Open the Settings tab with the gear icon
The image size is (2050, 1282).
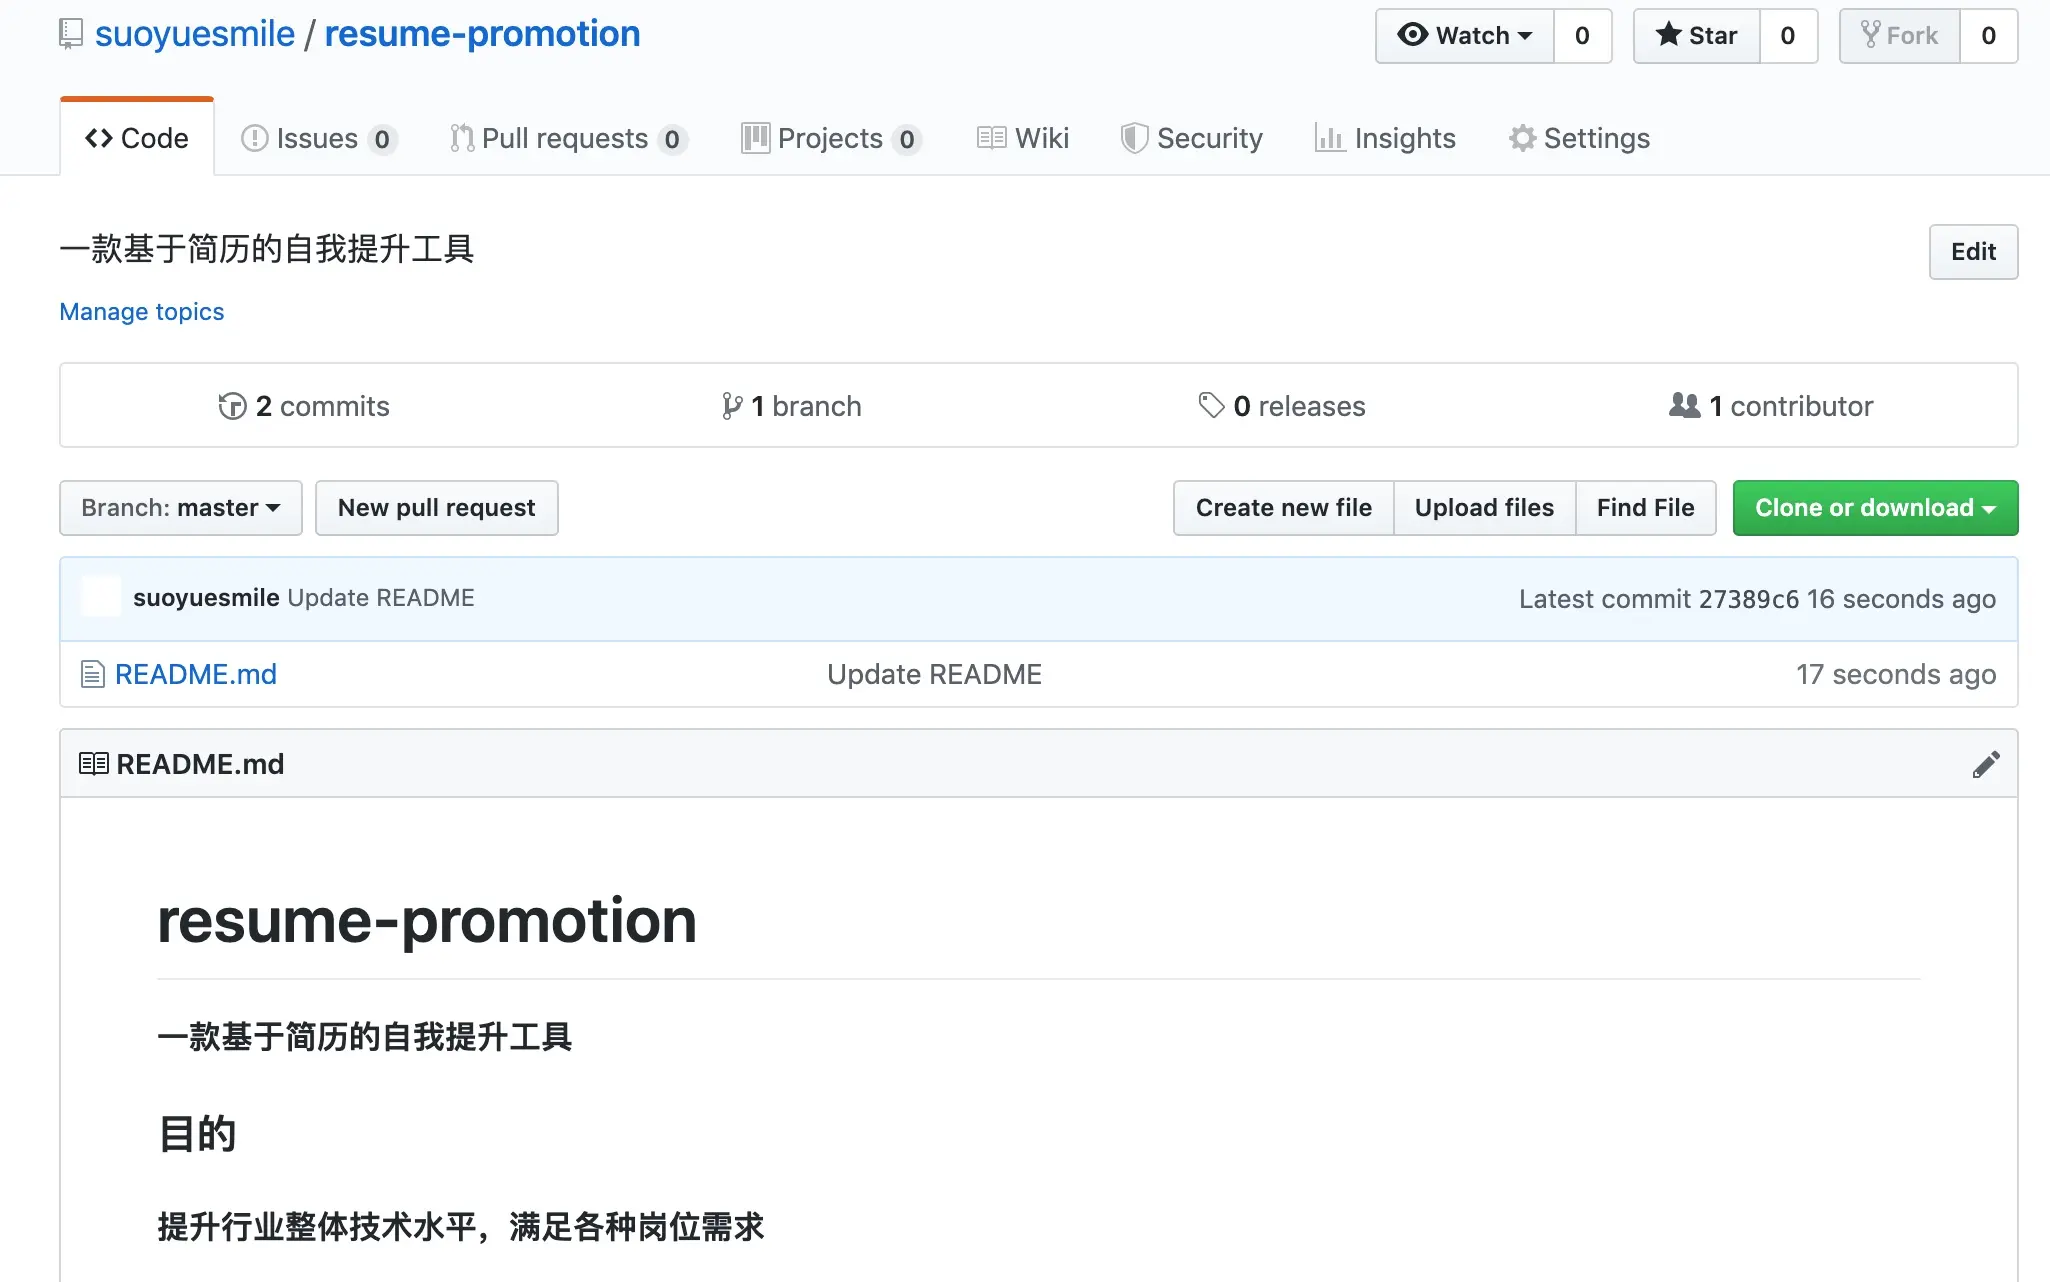[x=1579, y=139]
